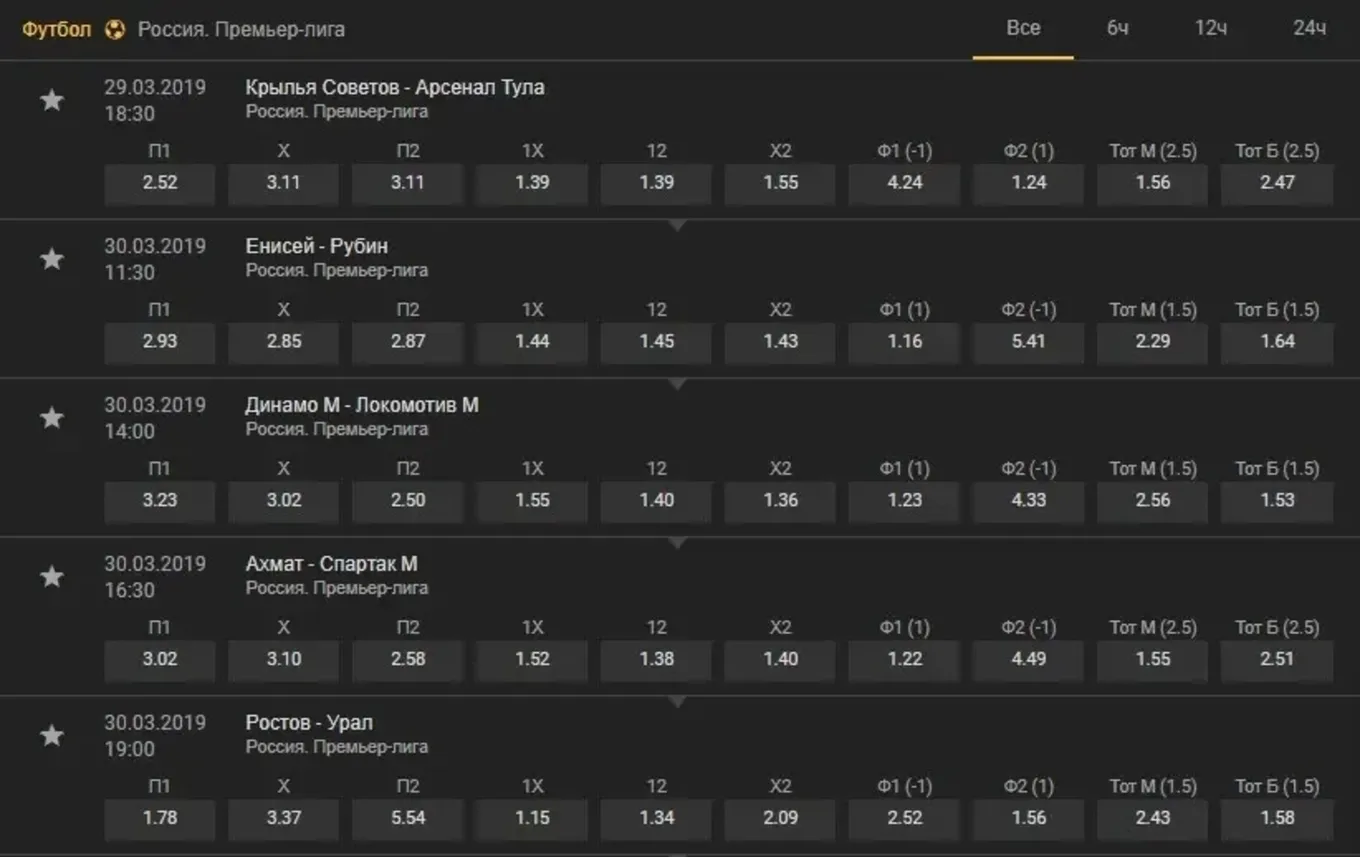Toggle the star for Енисей - Рубин
This screenshot has height=857, width=1360.
click(x=52, y=259)
